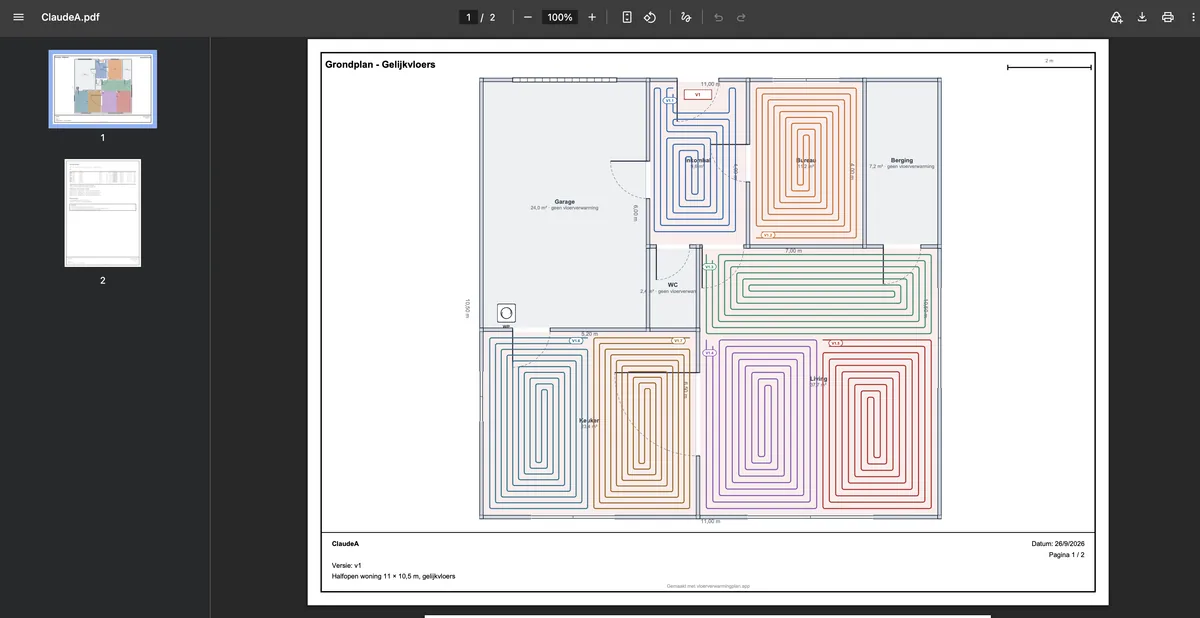This screenshot has height=618, width=1200.
Task: Click the 100% zoom level field
Action: (x=560, y=17)
